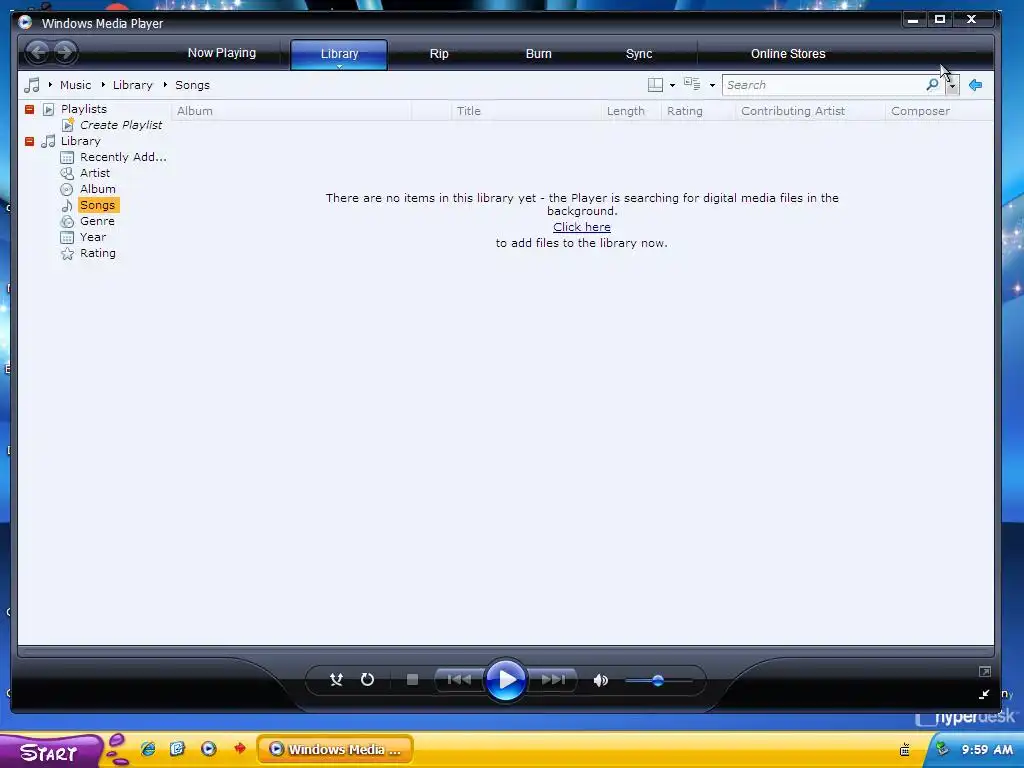Expand the Music breadcrumb arrow
Image resolution: width=1024 pixels, height=768 pixels.
50,85
